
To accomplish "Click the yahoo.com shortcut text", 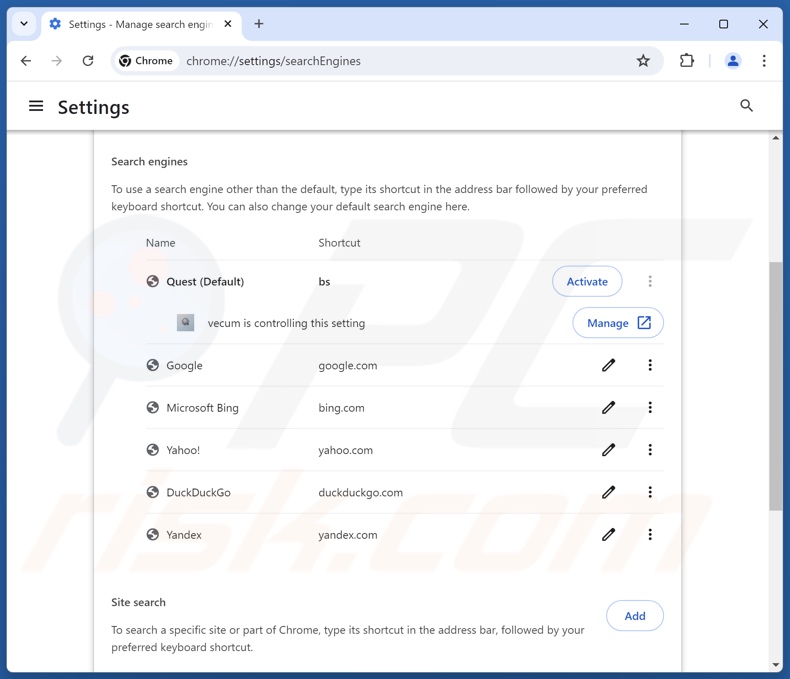I will pos(346,450).
